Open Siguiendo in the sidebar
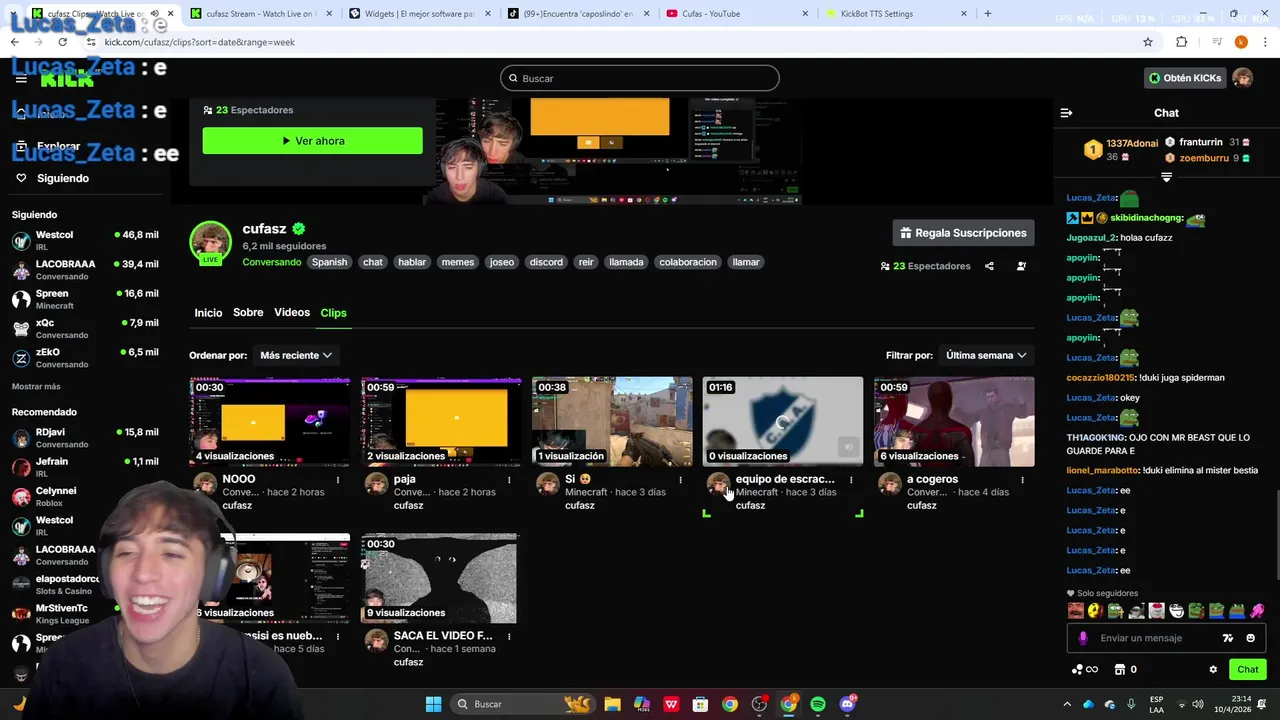The image size is (1280, 720). click(x=62, y=178)
